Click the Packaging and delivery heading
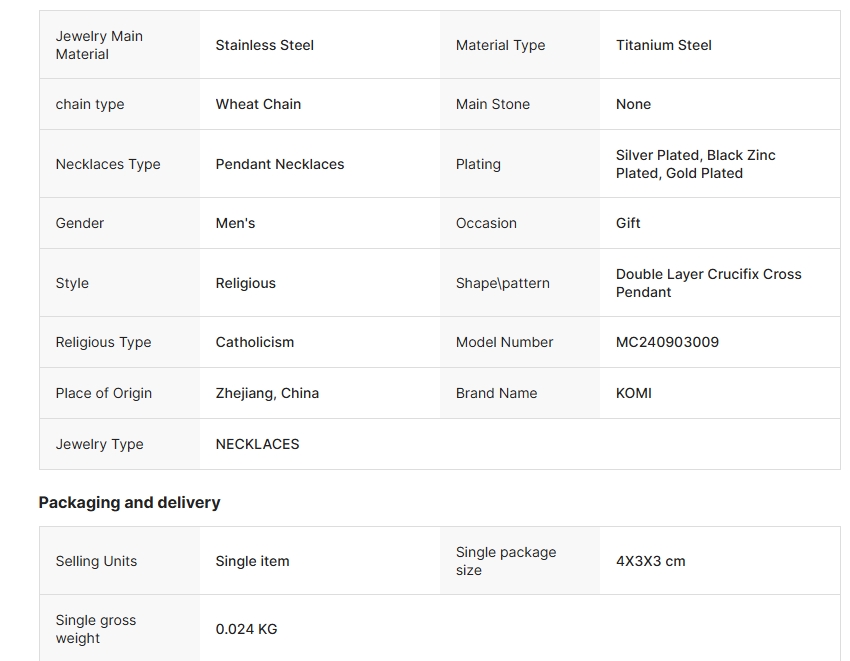850x661 pixels. tap(129, 502)
